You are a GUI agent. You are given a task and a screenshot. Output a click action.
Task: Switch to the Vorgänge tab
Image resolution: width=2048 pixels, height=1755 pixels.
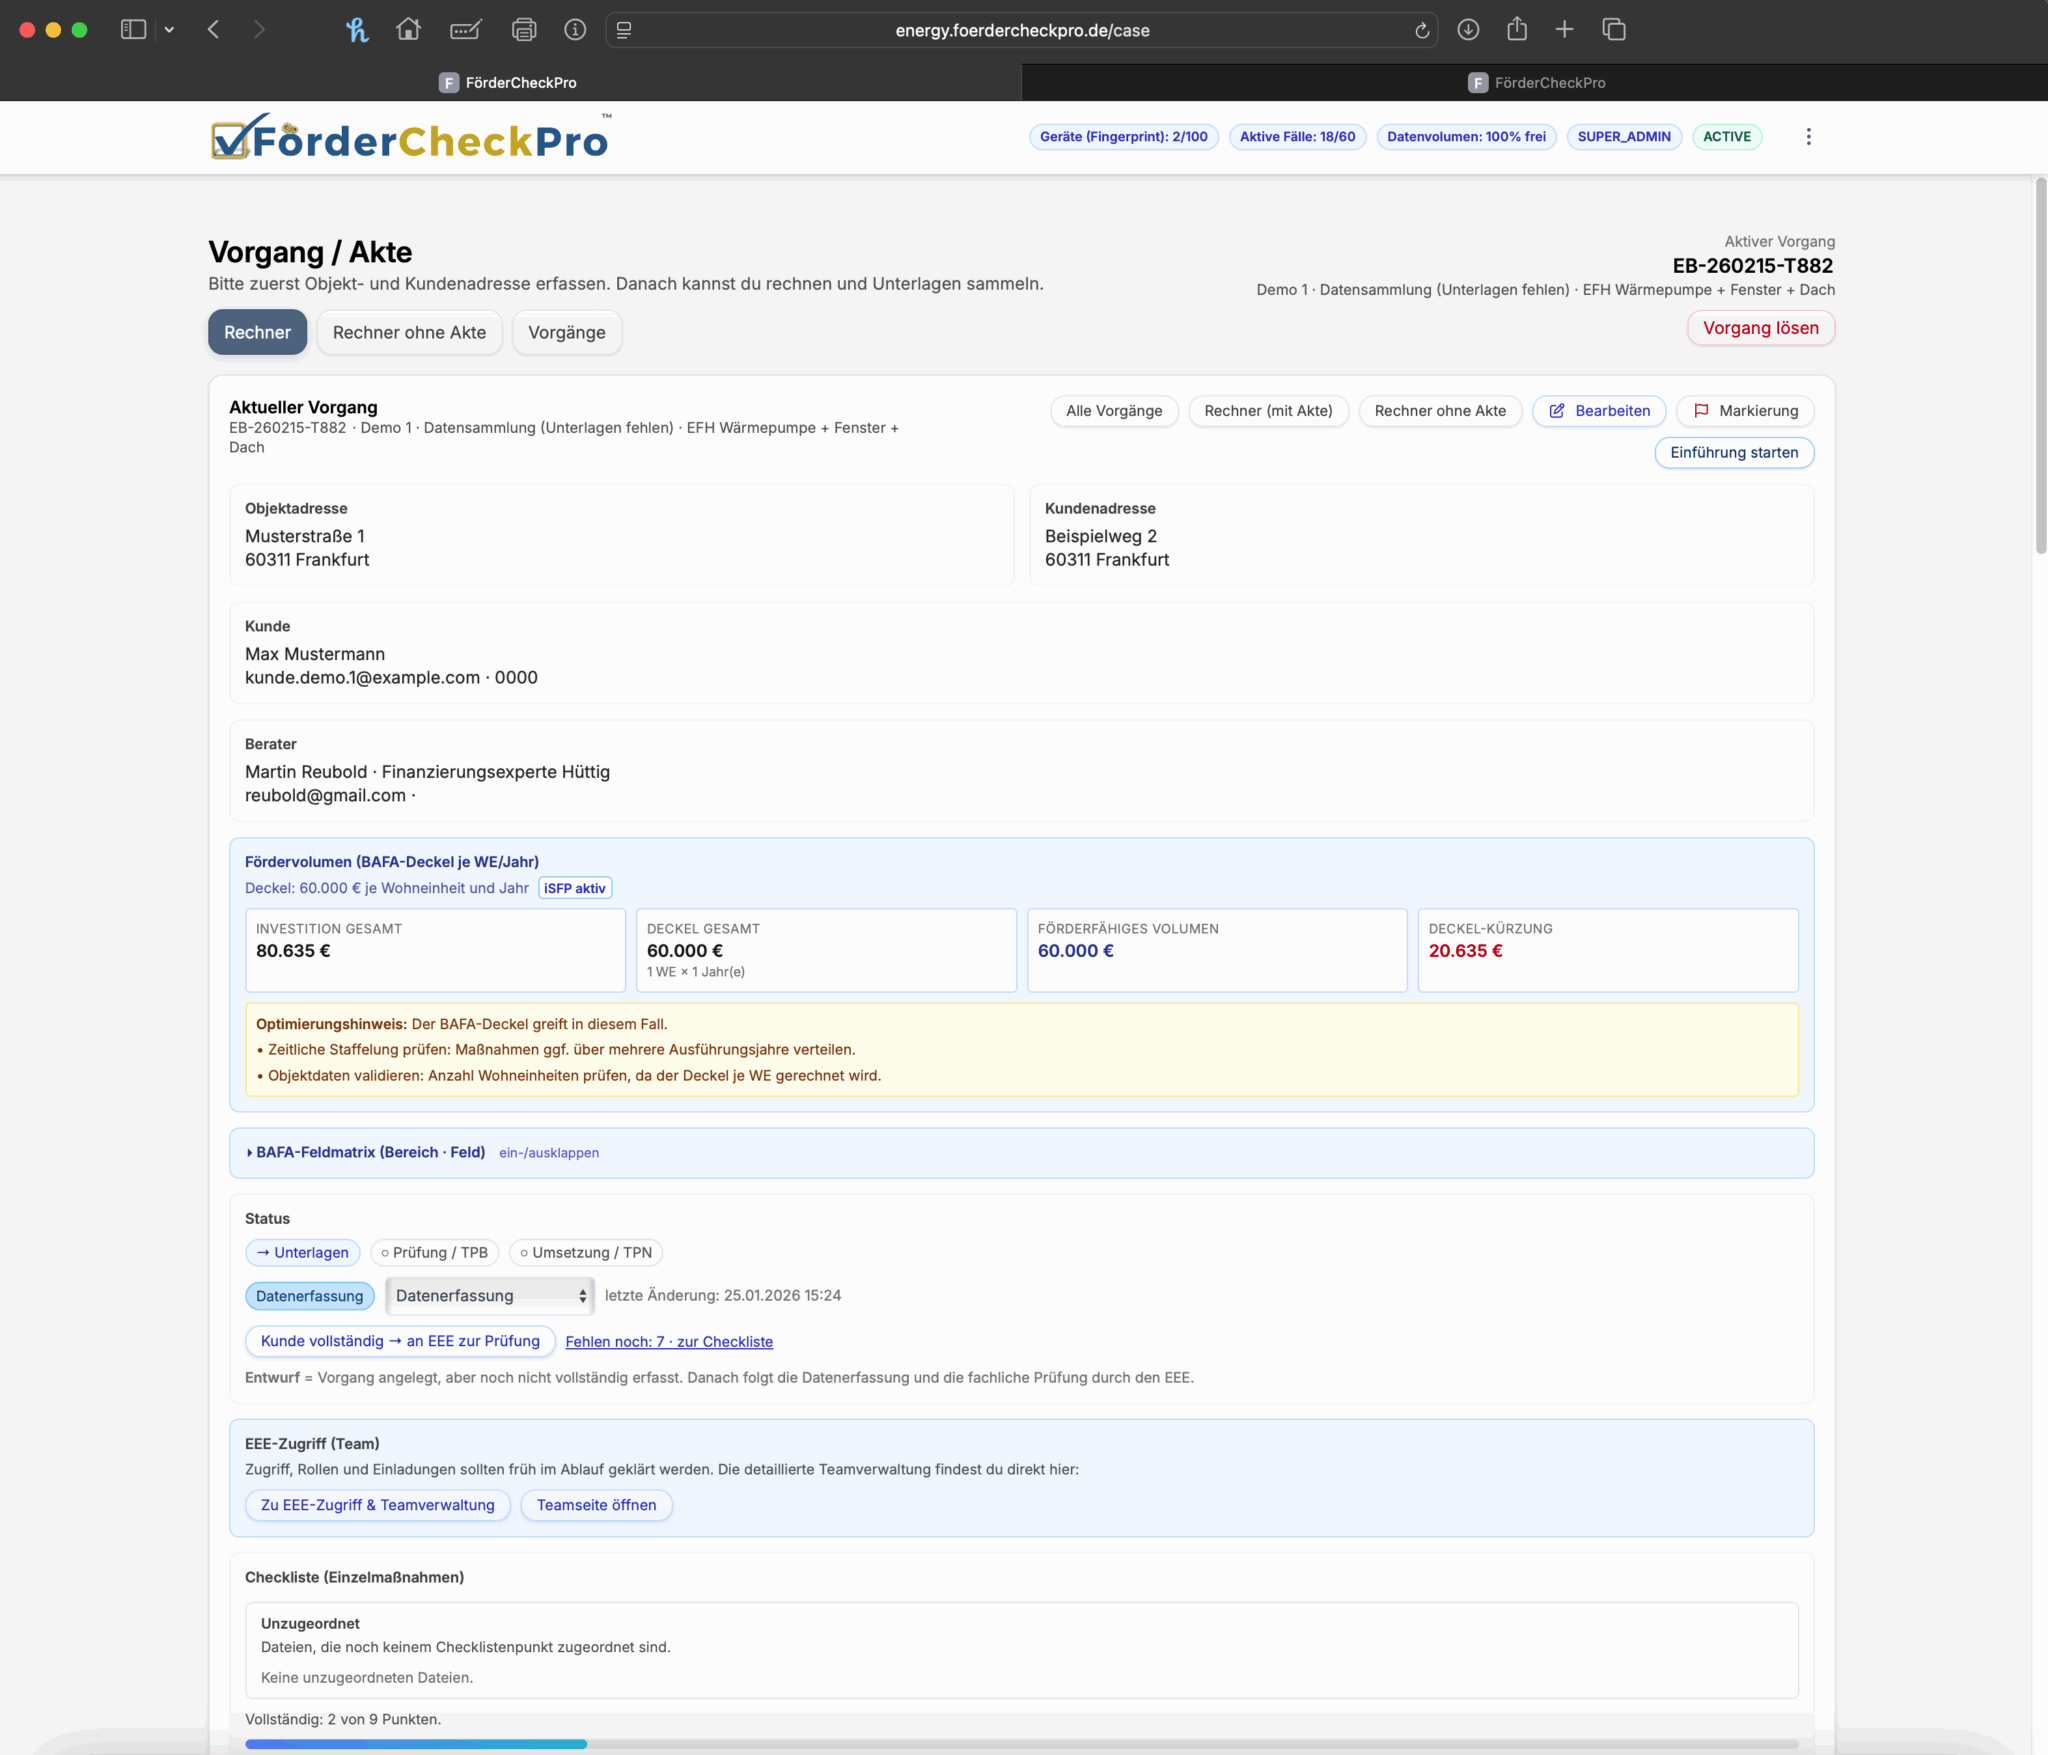tap(566, 332)
